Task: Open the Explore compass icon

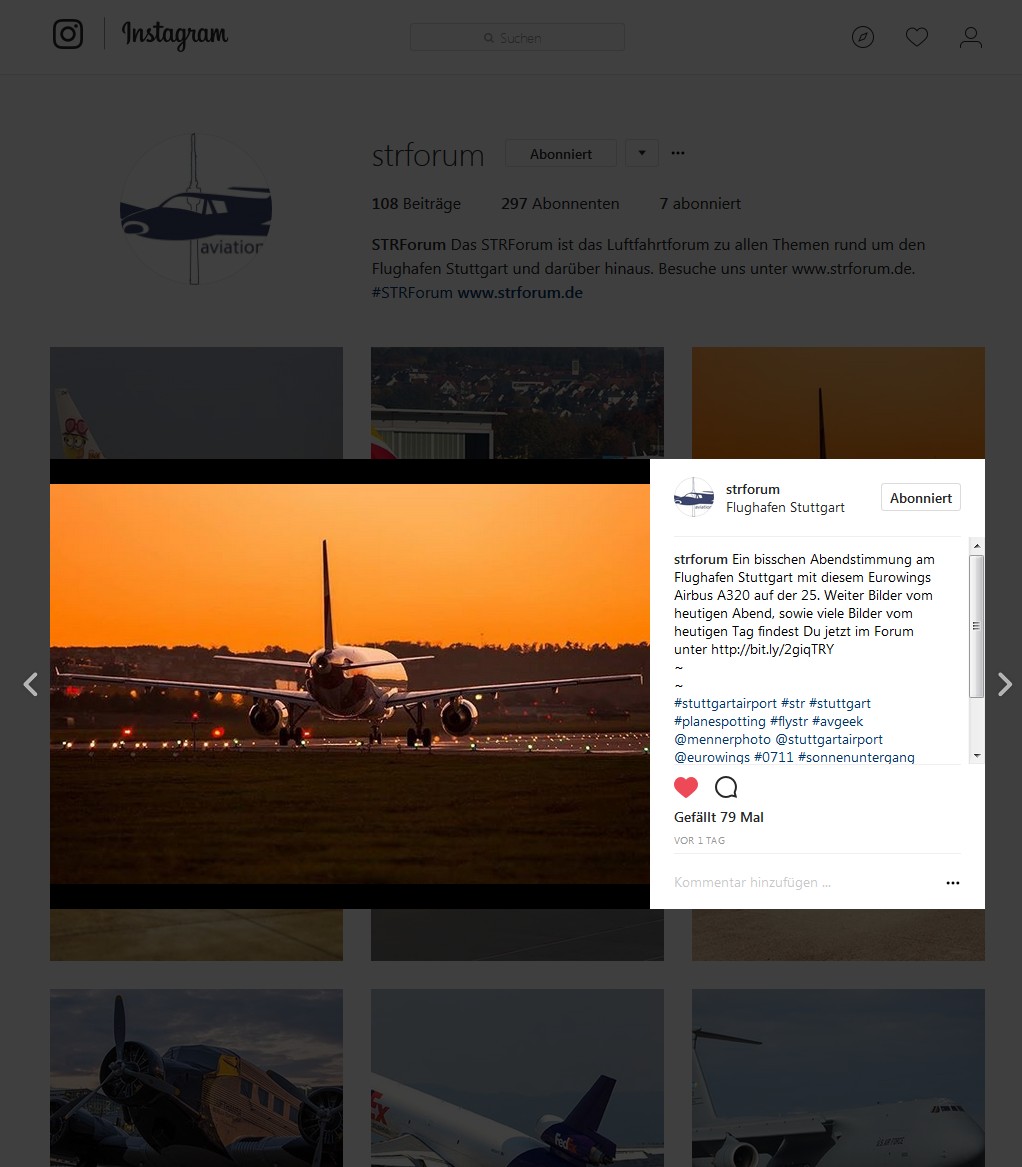Action: click(x=863, y=37)
